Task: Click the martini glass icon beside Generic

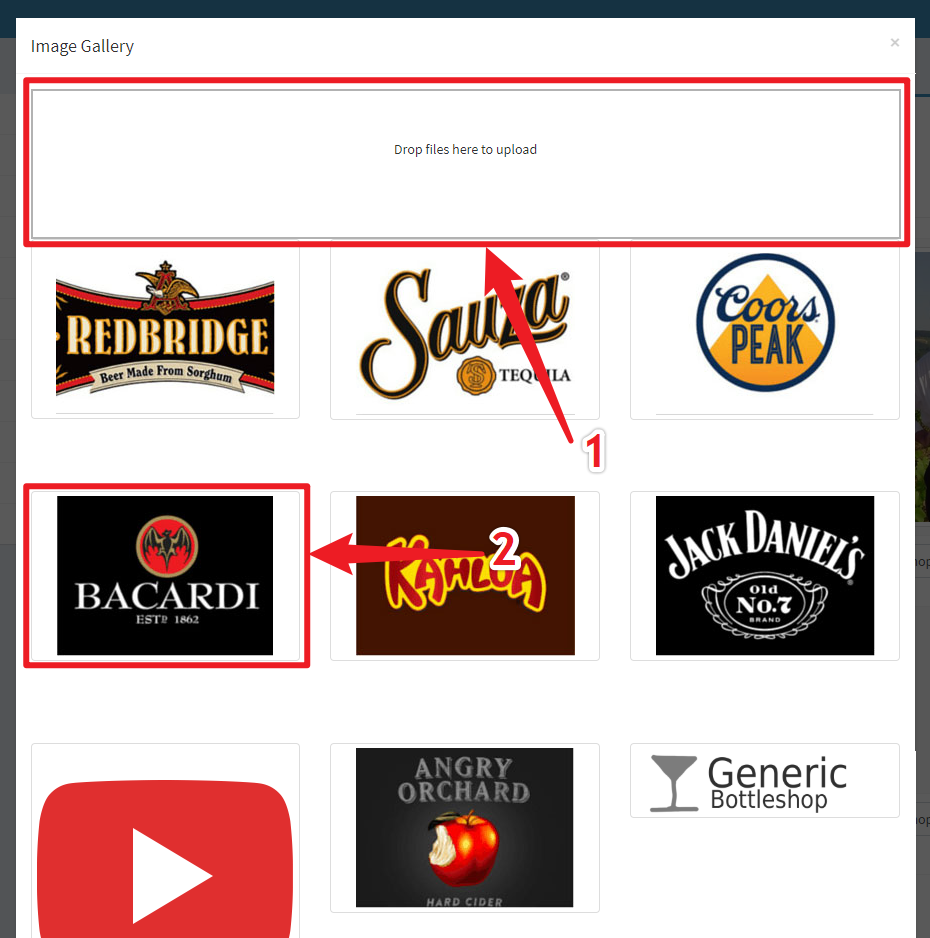Action: point(672,782)
